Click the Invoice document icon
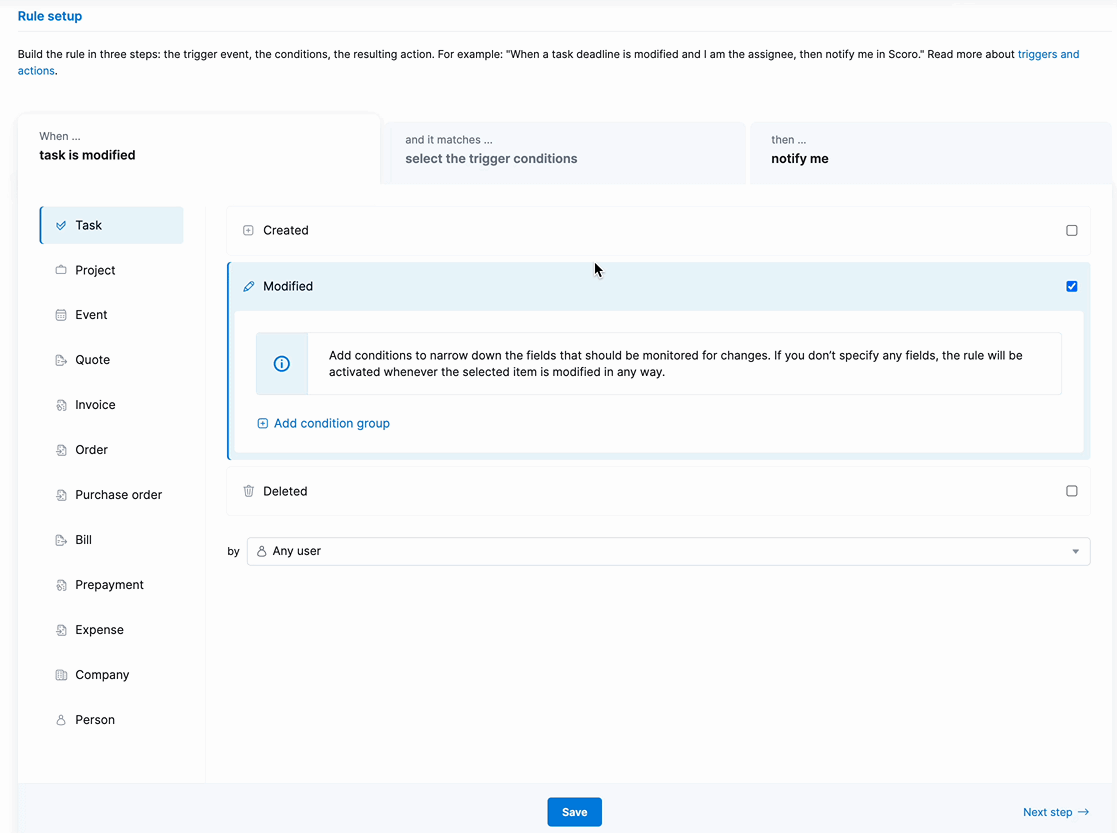Image resolution: width=1117 pixels, height=833 pixels. tap(61, 405)
